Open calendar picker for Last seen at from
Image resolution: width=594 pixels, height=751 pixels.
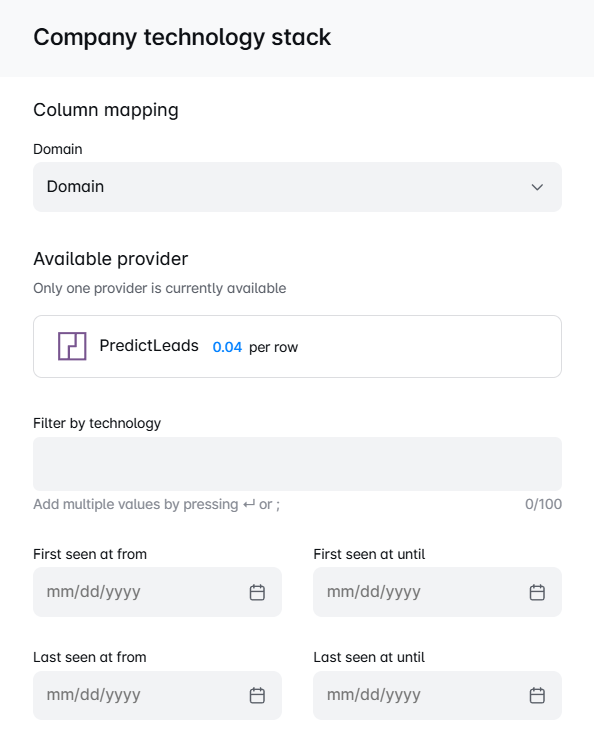coord(257,695)
